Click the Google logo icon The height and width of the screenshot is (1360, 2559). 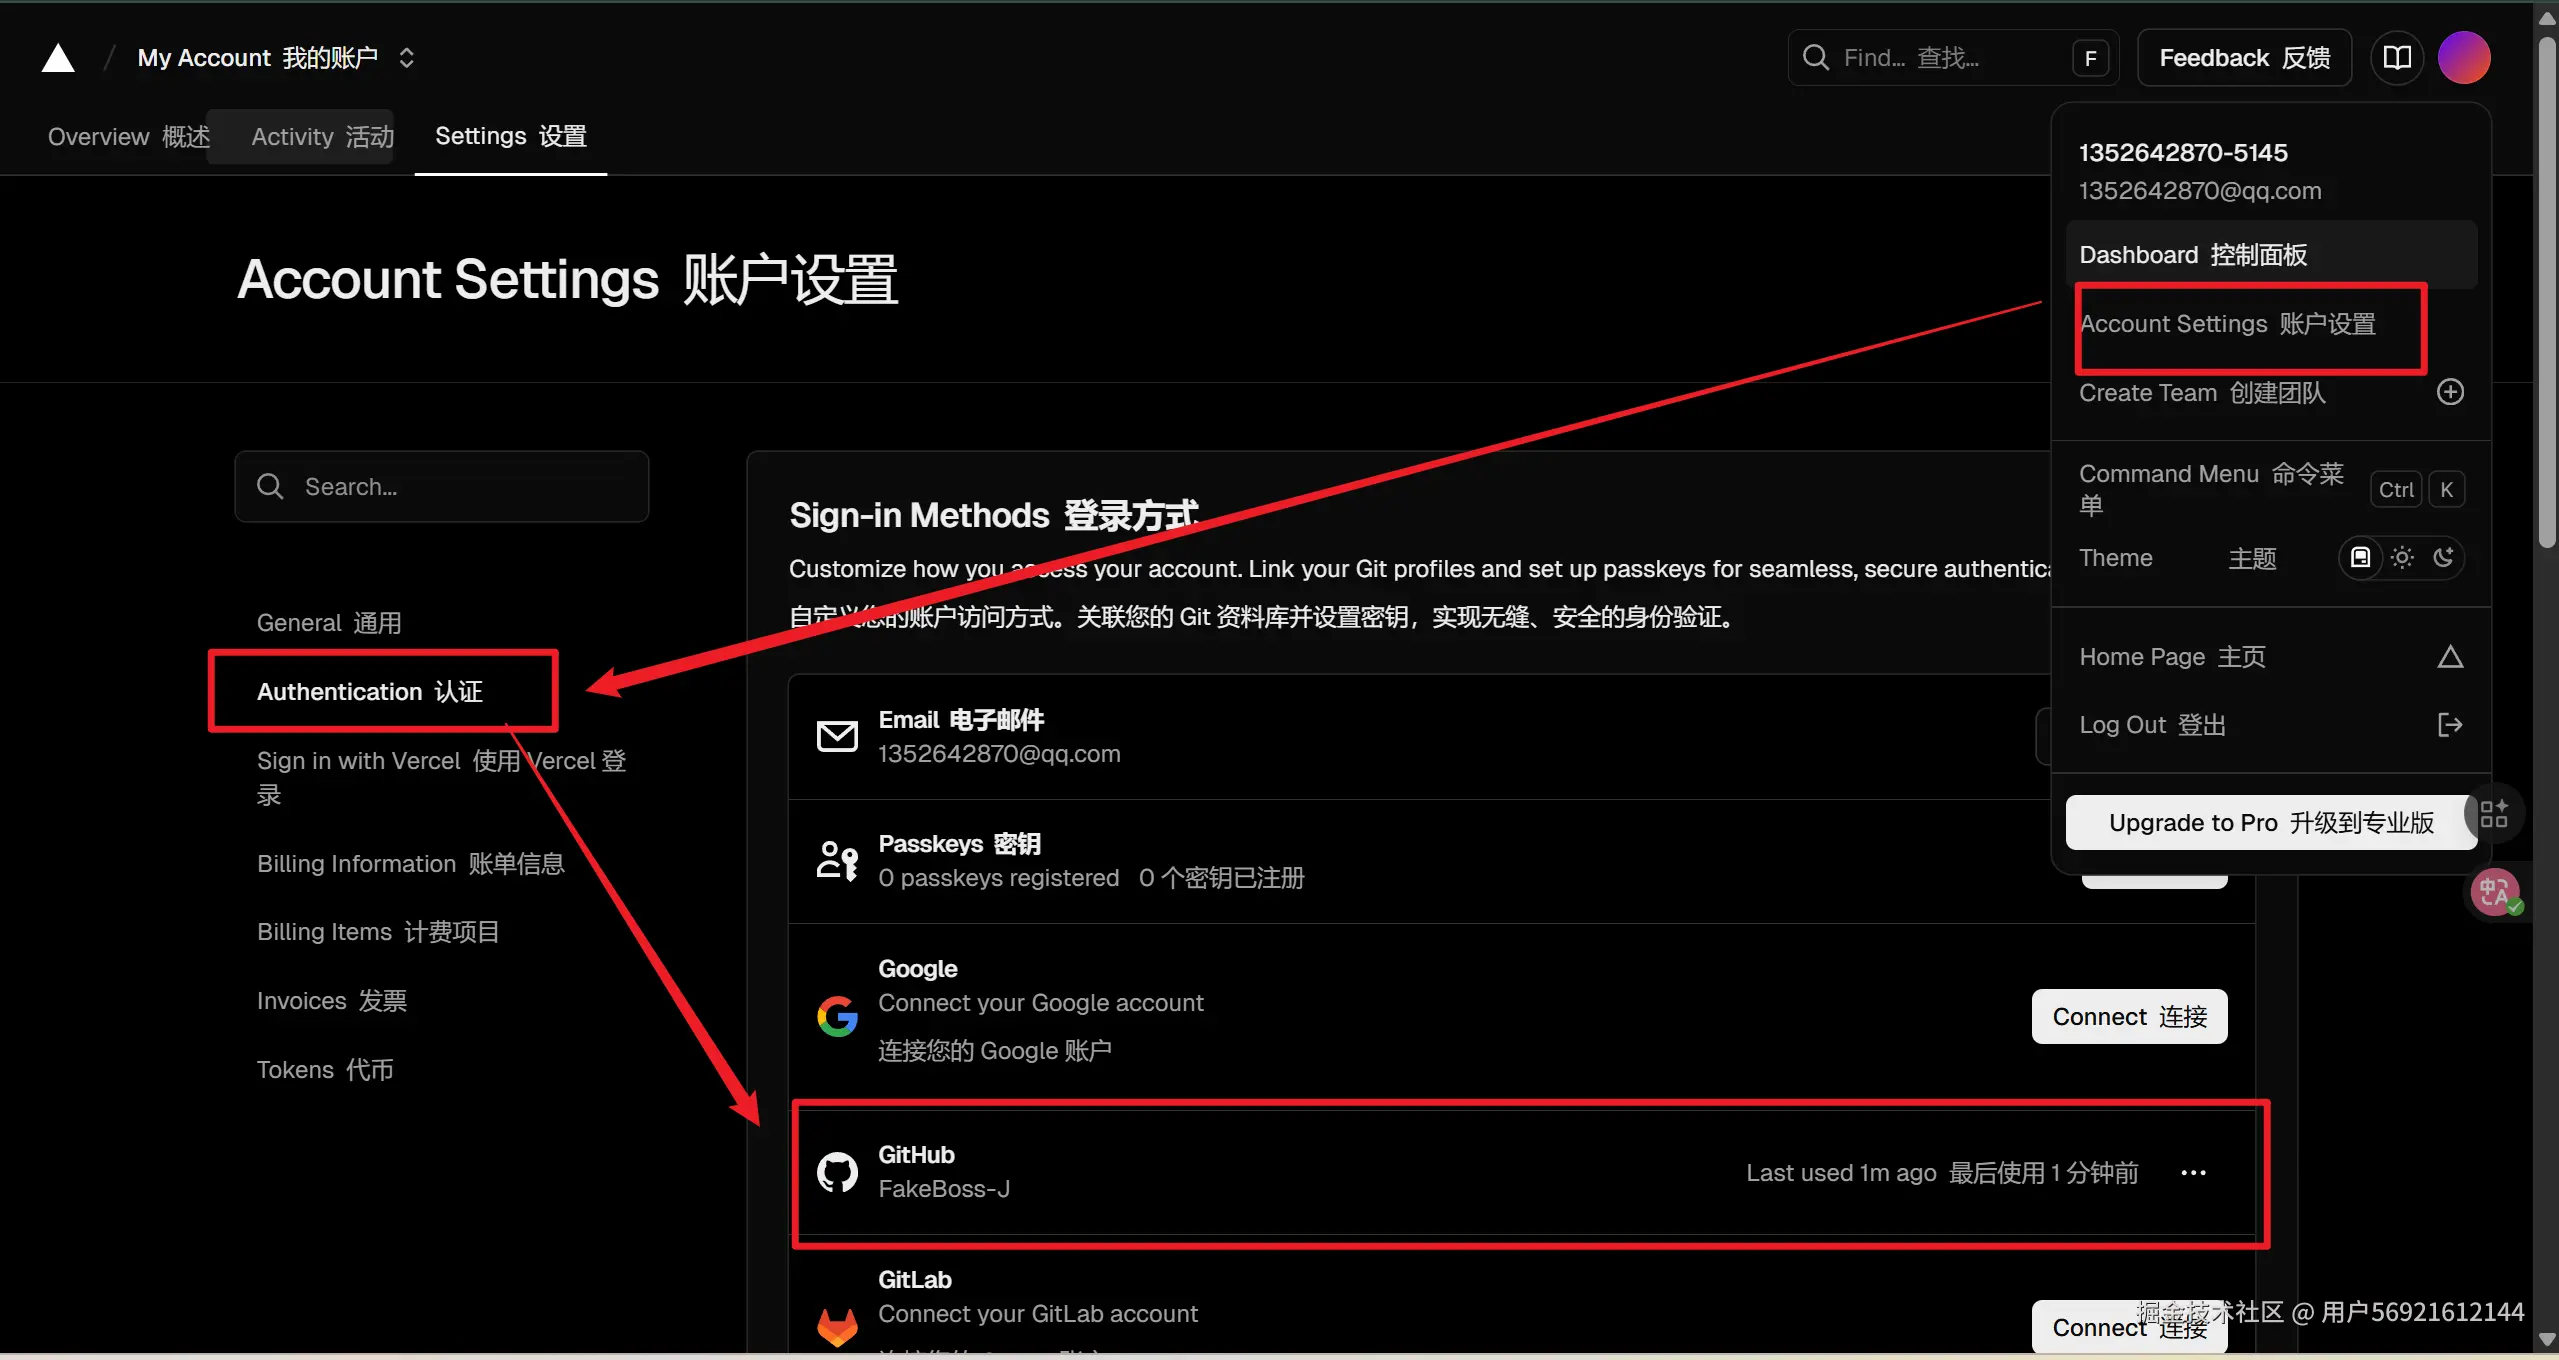coord(837,1016)
